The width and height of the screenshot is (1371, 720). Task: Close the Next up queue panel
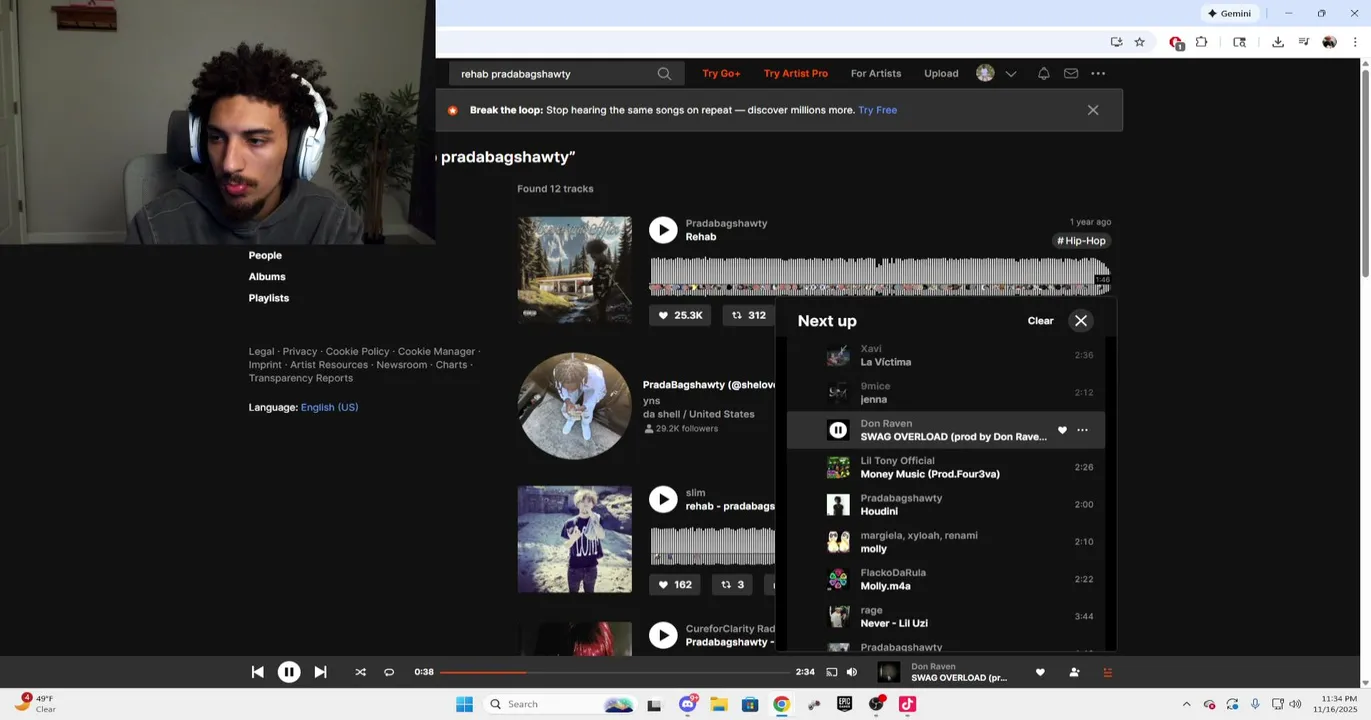click(x=1081, y=321)
